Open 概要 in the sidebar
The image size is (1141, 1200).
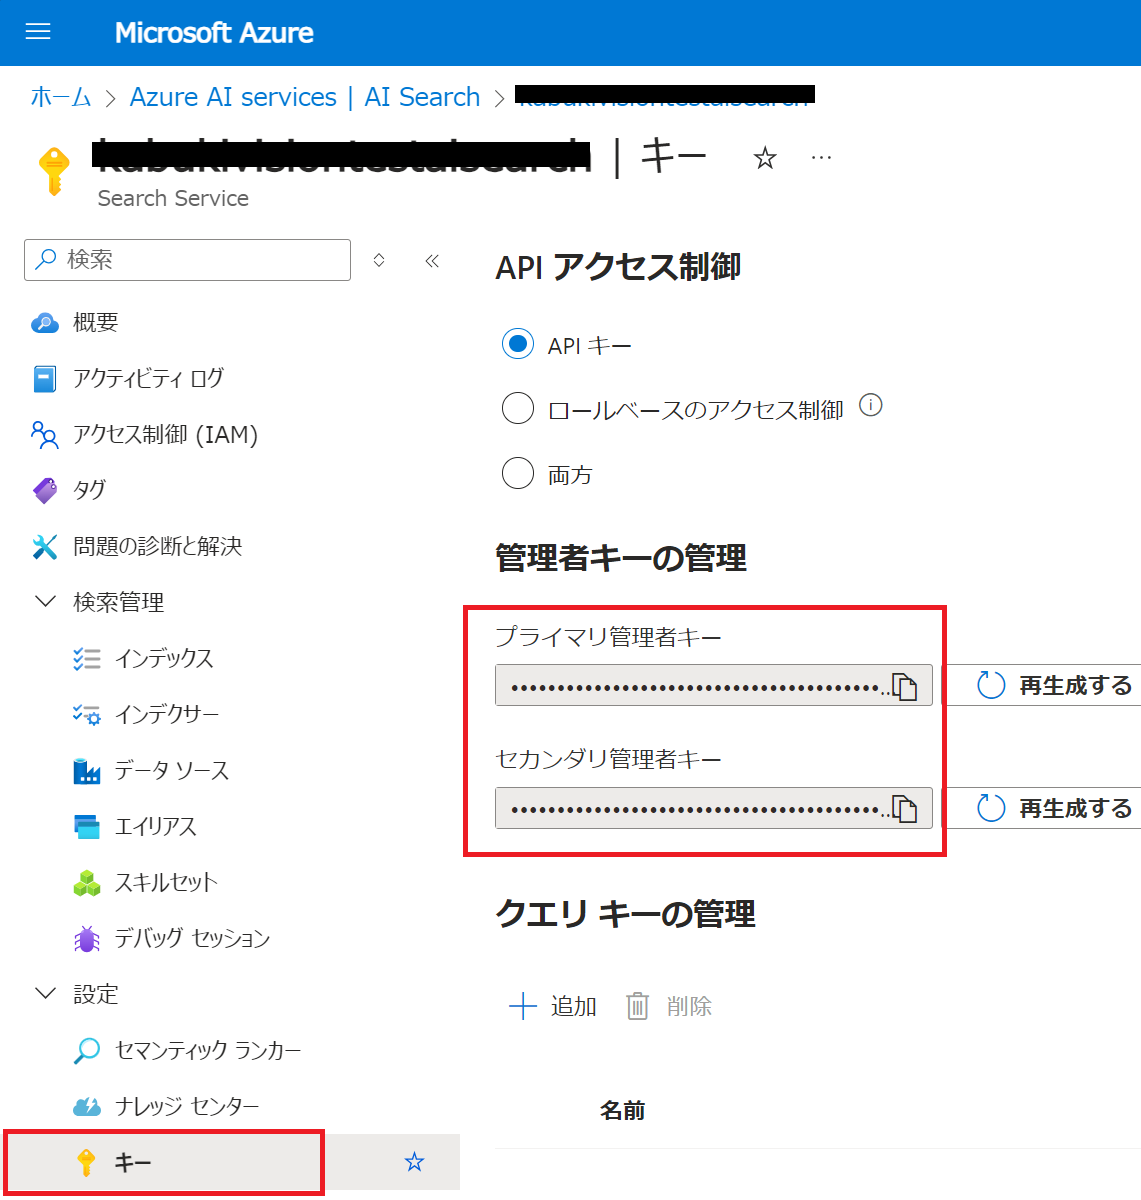96,322
